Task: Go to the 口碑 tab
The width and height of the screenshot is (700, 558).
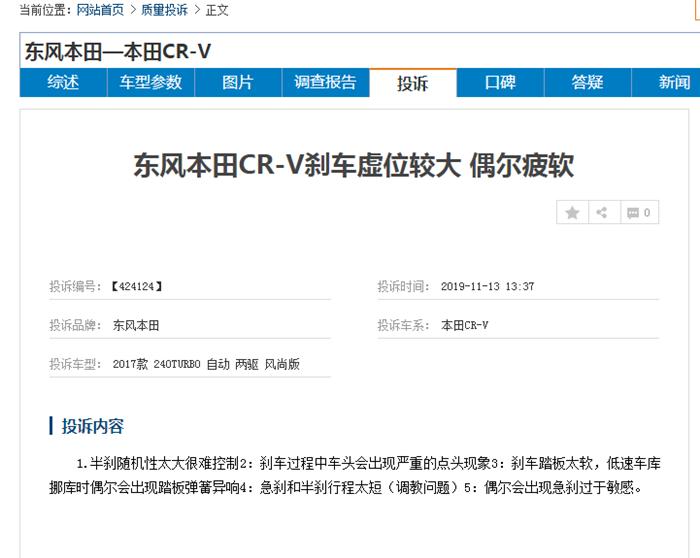Action: point(500,83)
